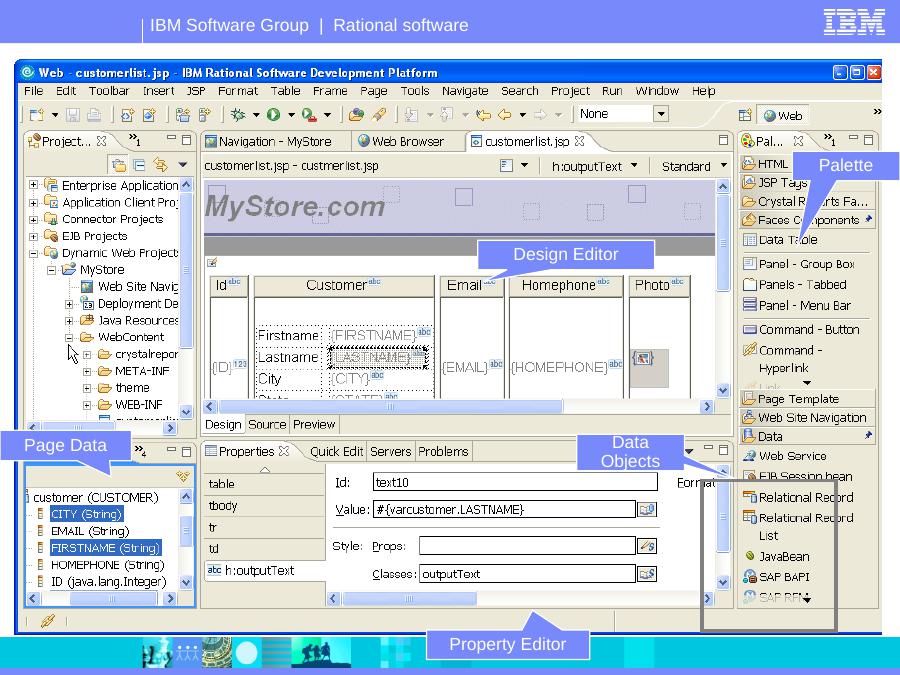
Task: Click the Id text field
Action: click(x=515, y=482)
